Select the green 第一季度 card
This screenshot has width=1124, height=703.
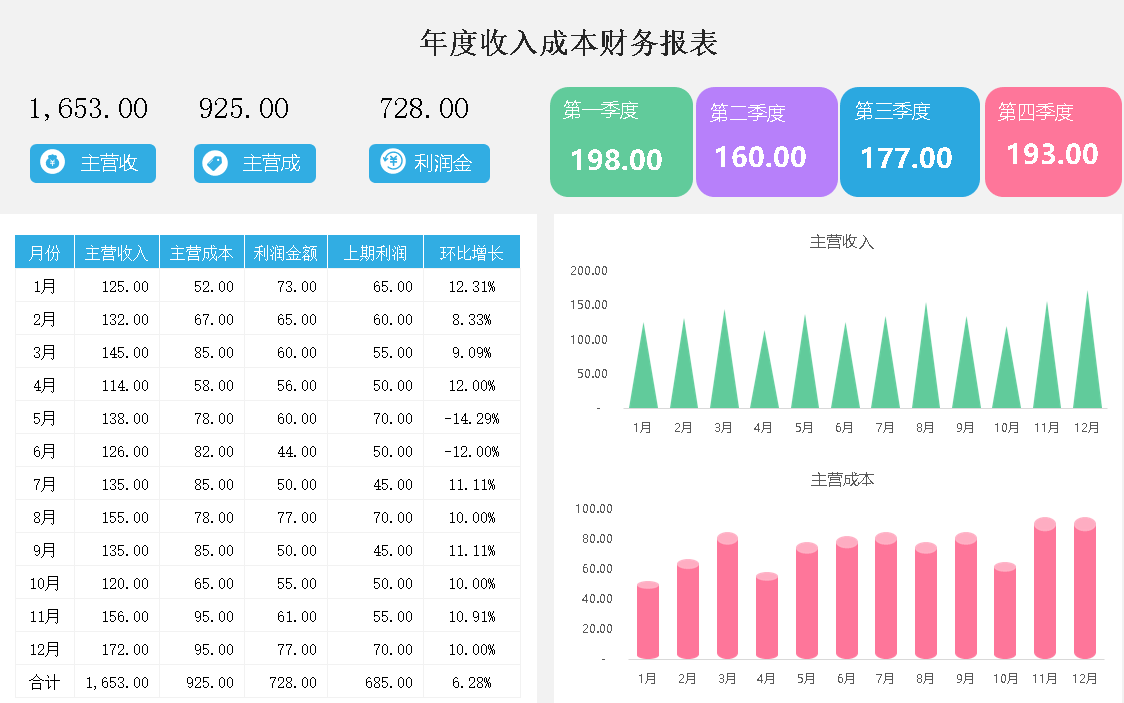click(x=621, y=142)
